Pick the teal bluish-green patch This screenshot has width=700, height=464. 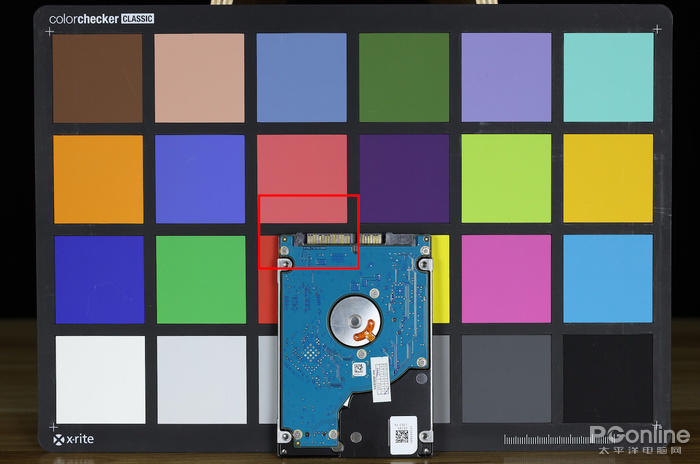click(x=608, y=77)
